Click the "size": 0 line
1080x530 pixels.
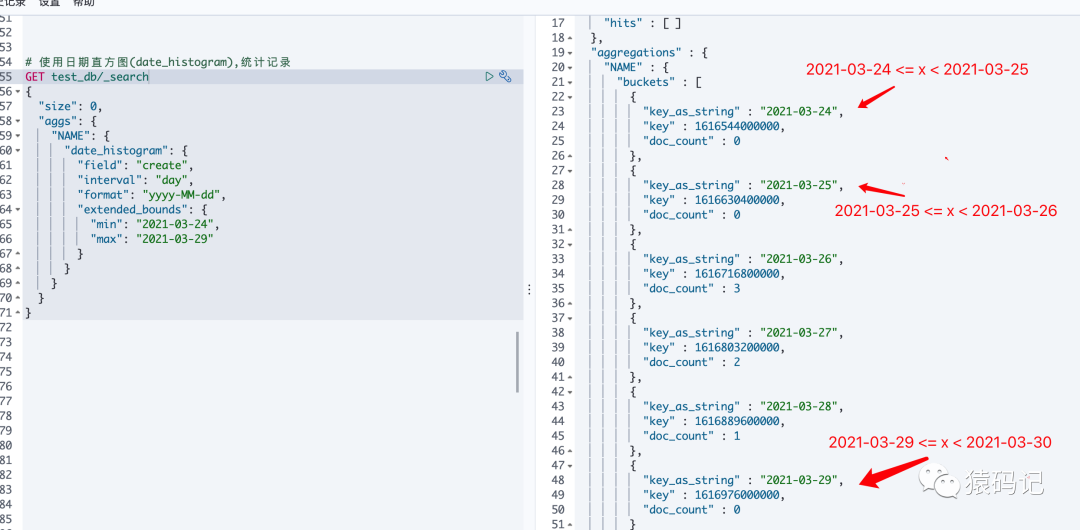(70, 106)
